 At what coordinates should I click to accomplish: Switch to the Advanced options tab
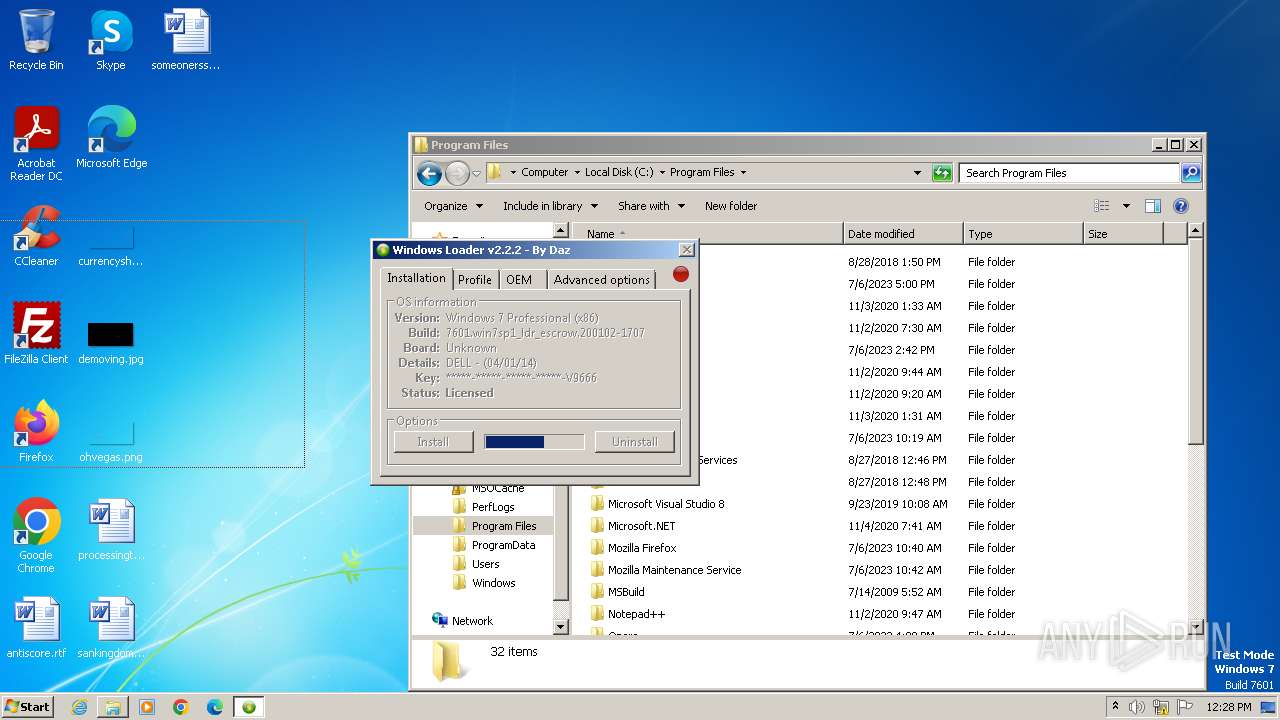pos(601,280)
